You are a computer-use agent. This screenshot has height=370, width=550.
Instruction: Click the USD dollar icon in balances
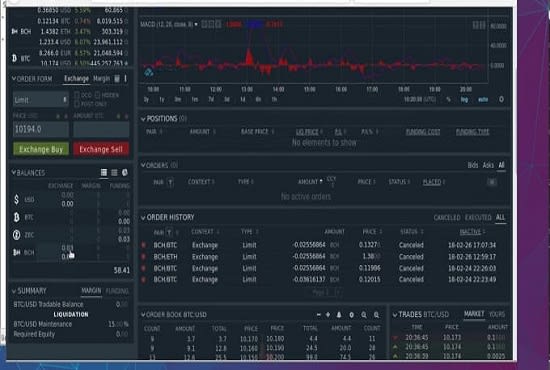tap(16, 200)
